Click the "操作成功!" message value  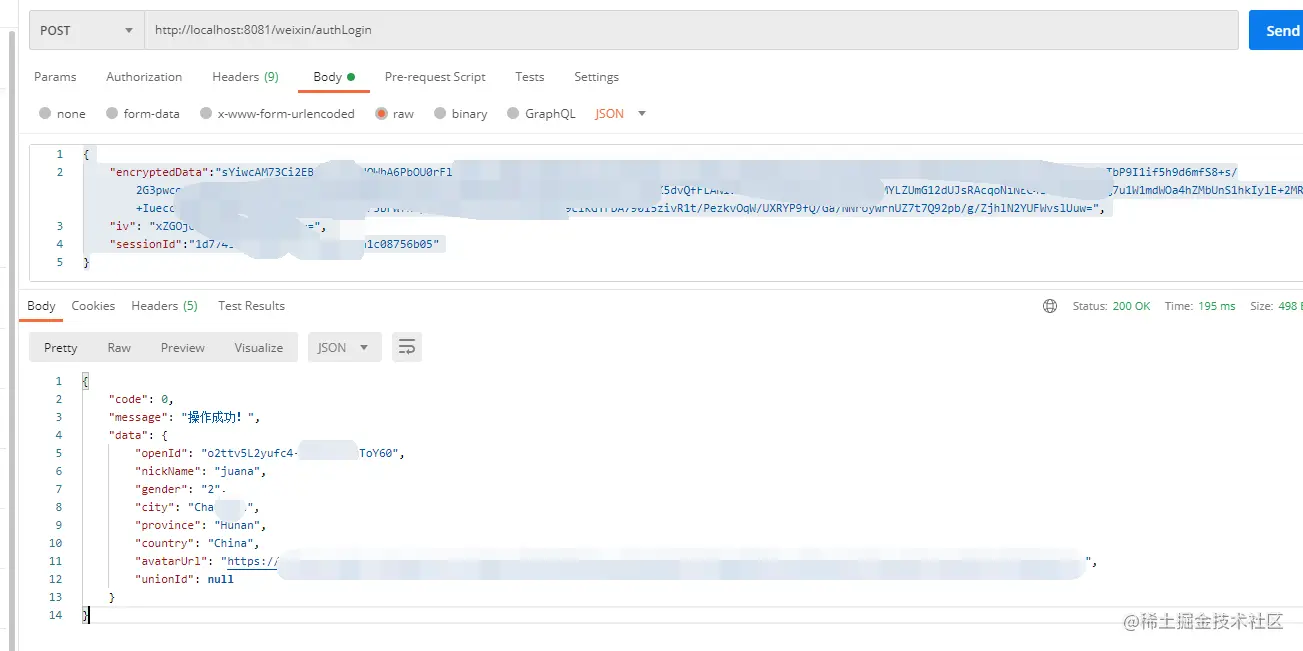tap(217, 417)
